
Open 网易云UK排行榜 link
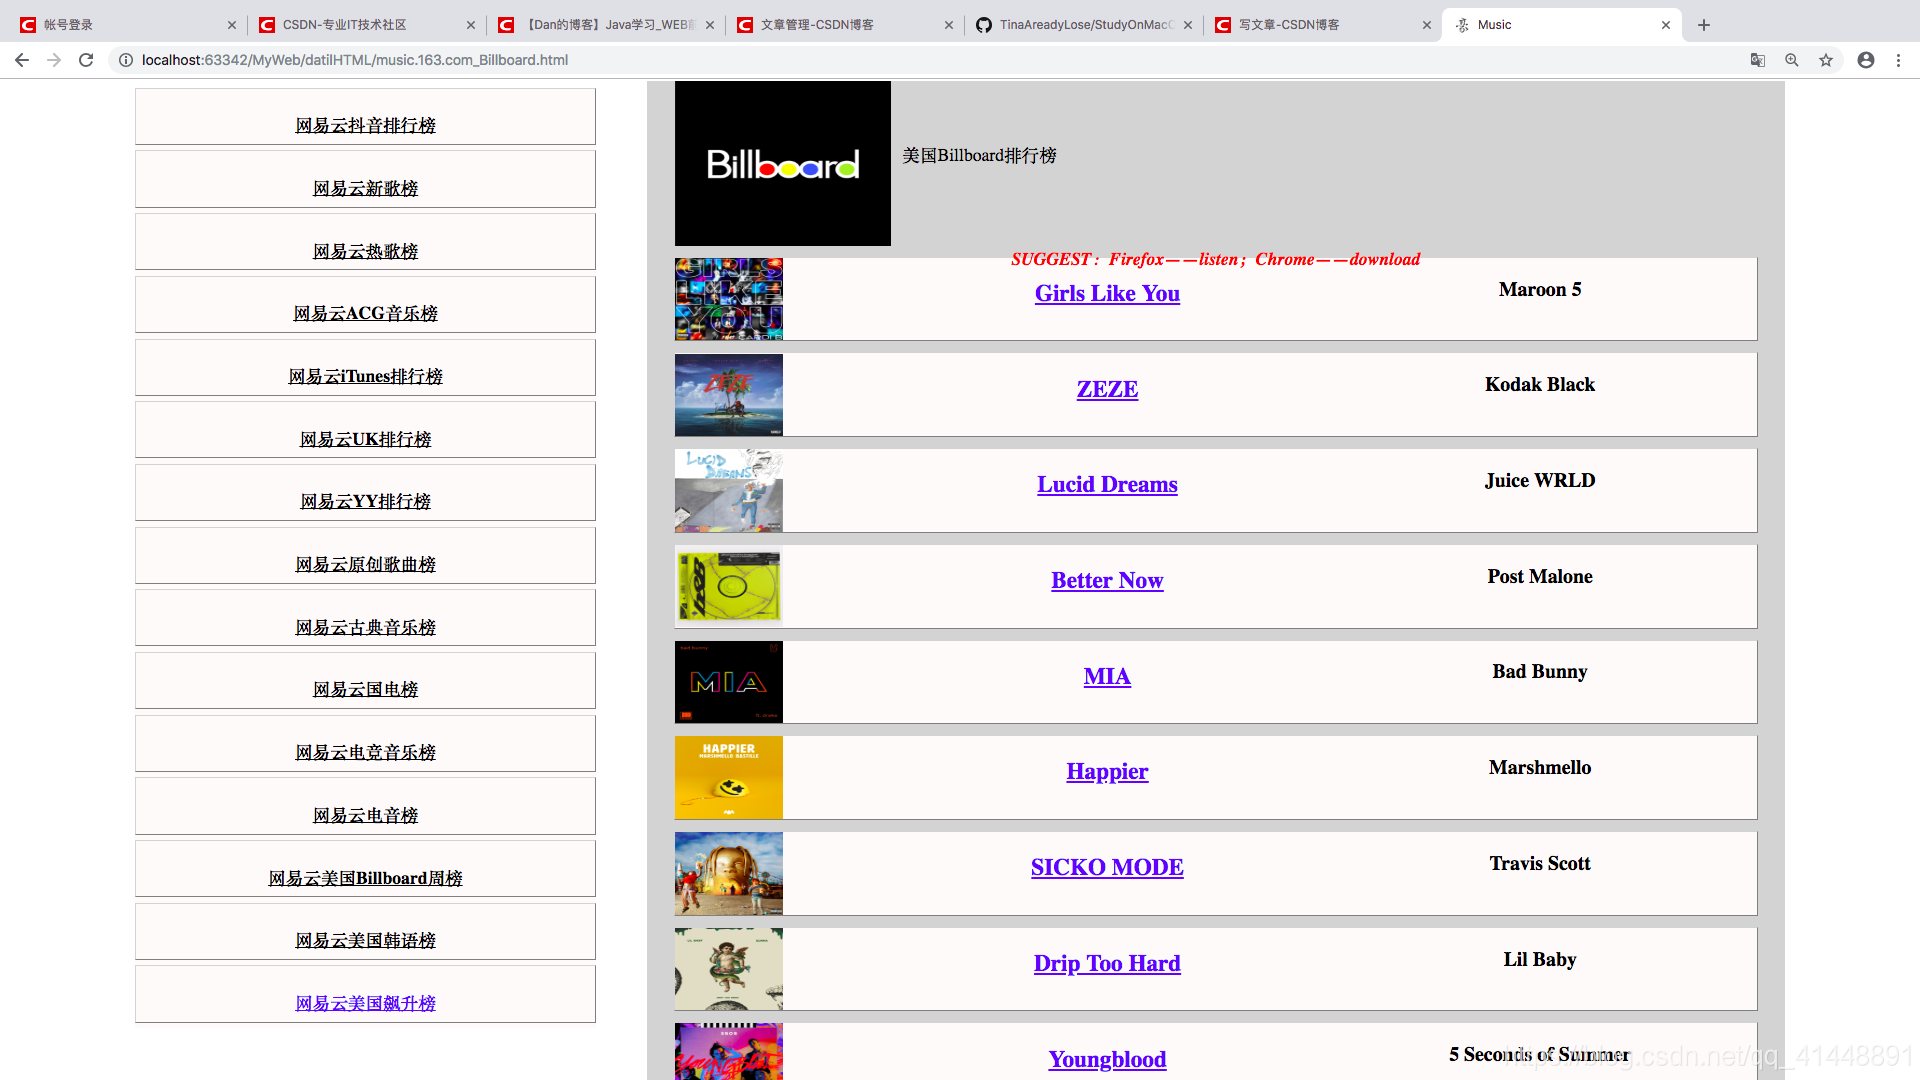pyautogui.click(x=365, y=439)
